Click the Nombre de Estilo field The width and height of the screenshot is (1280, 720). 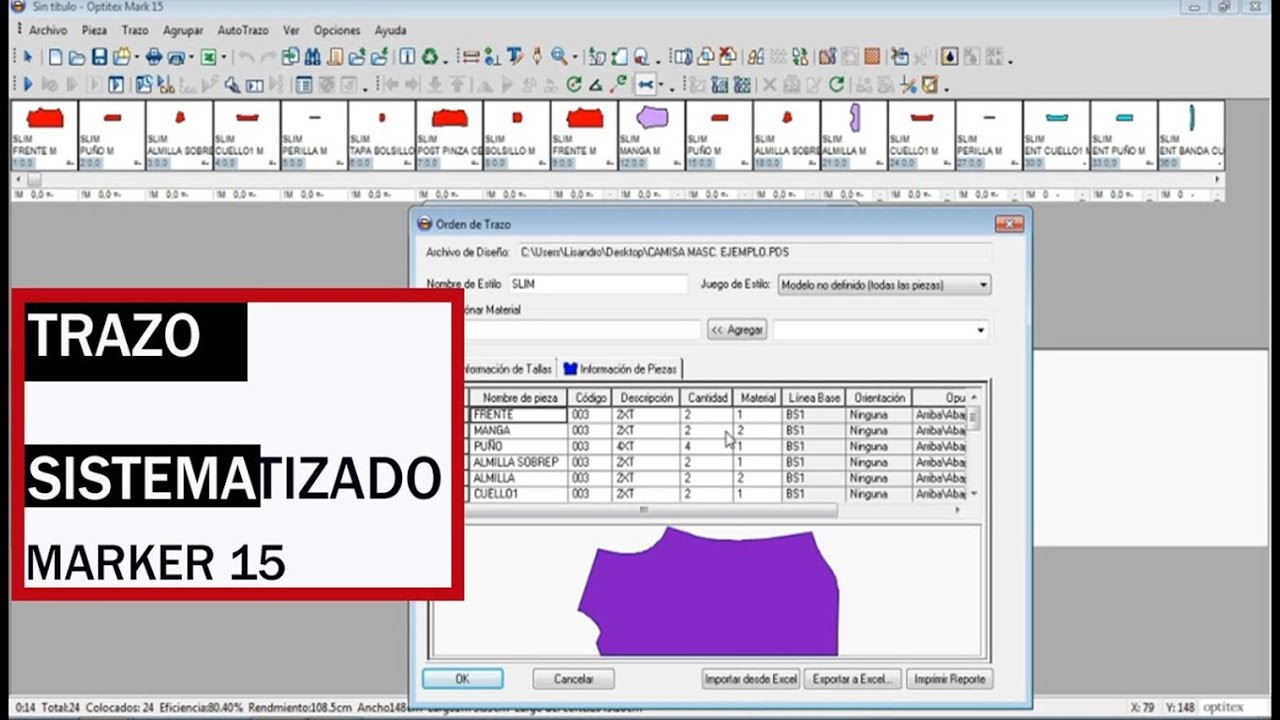point(598,284)
